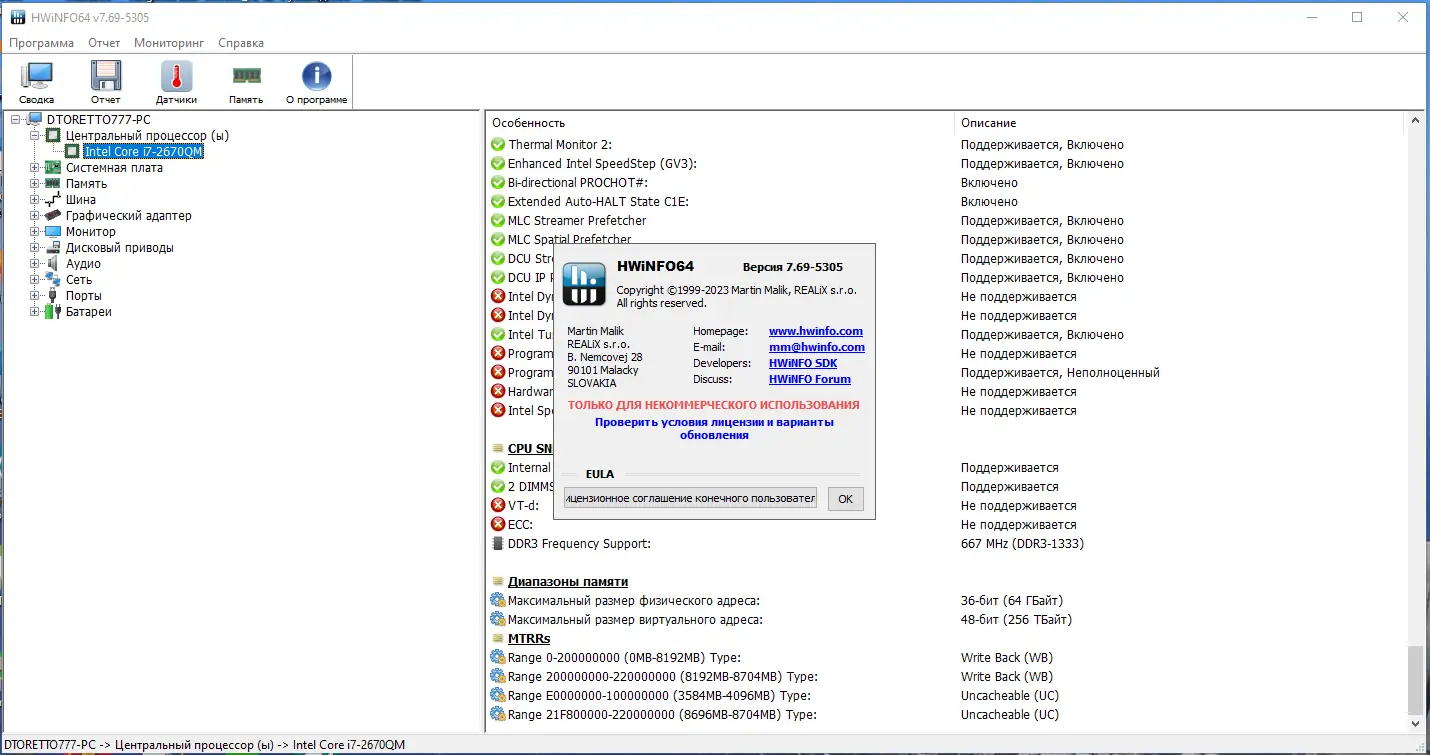Select the Extended Auto-HALT State C1E row
The image size is (1430, 755).
point(947,202)
